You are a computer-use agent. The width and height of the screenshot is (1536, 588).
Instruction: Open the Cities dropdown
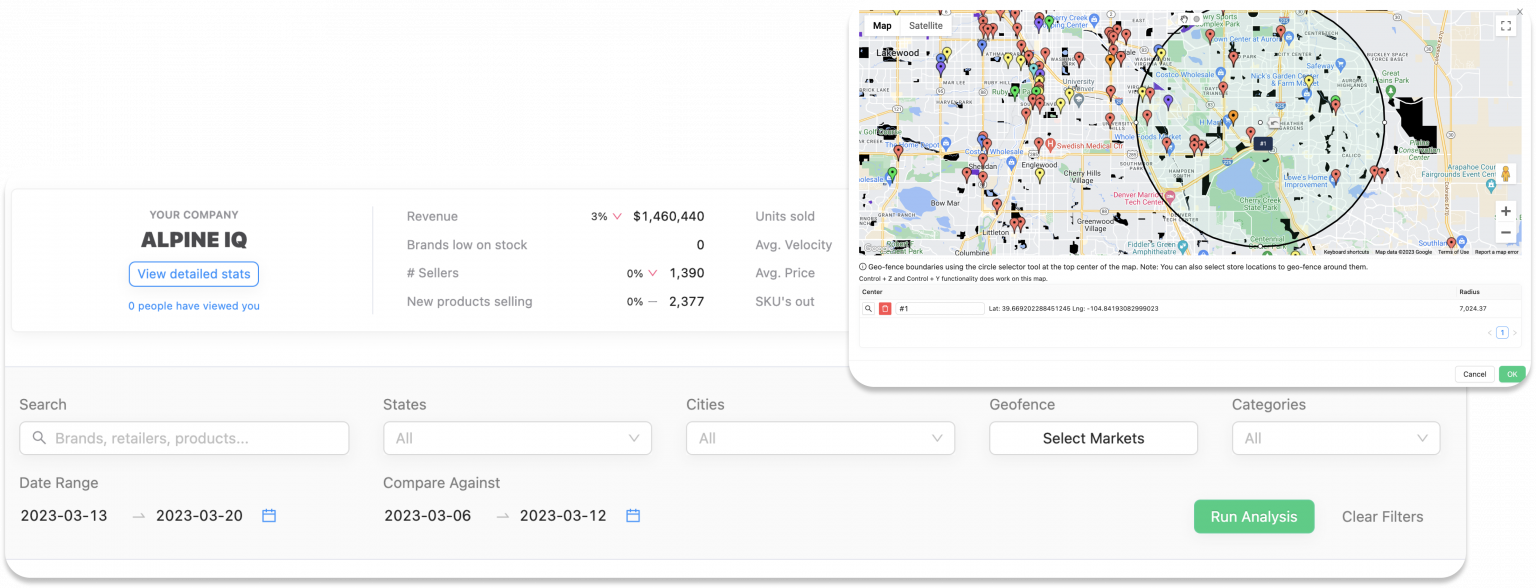click(820, 438)
